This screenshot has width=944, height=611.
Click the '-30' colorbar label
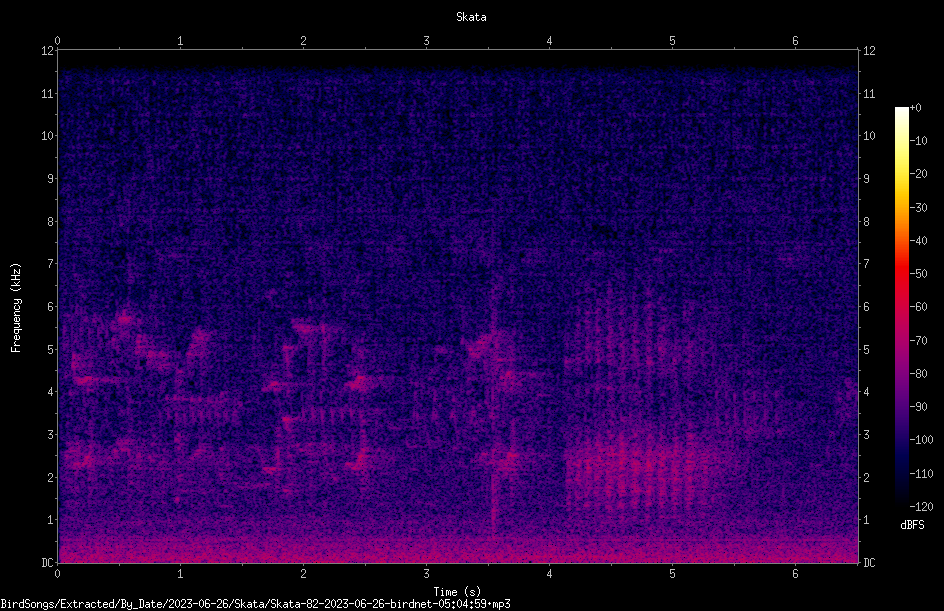pos(918,207)
